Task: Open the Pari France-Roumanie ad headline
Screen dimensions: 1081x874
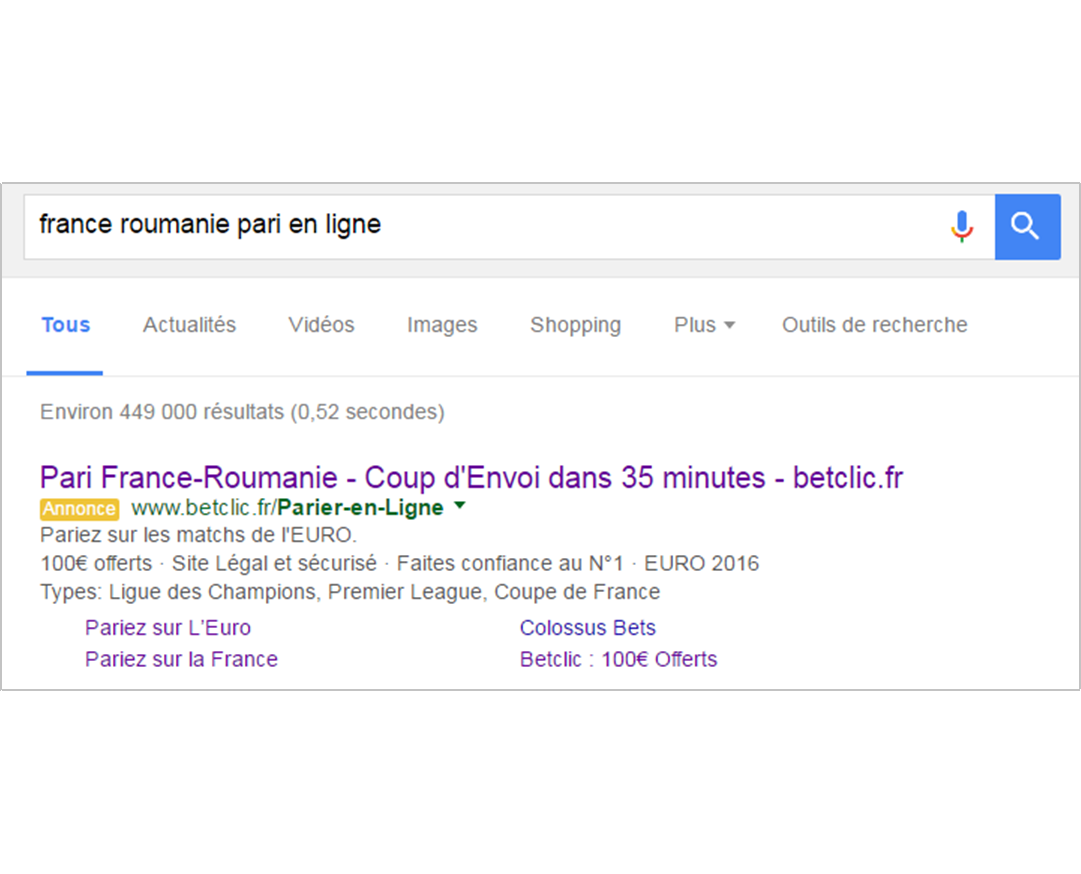Action: [x=471, y=478]
